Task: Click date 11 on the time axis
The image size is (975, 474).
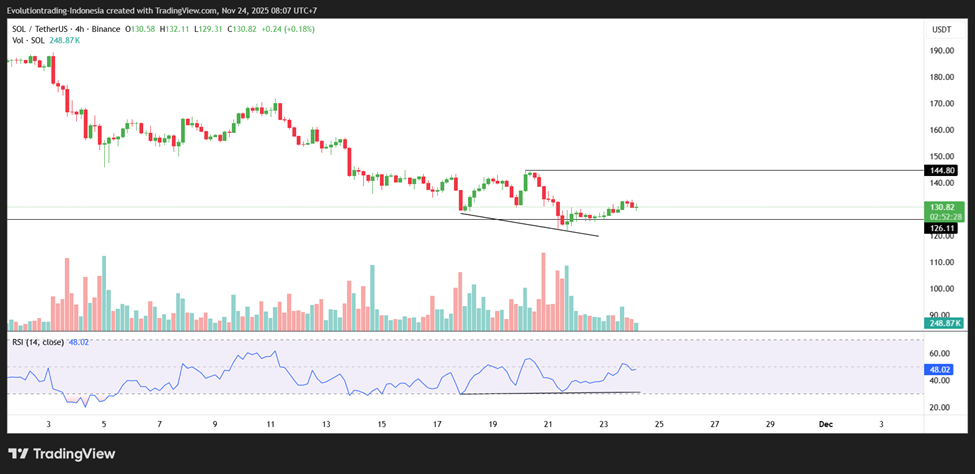Action: 270,424
